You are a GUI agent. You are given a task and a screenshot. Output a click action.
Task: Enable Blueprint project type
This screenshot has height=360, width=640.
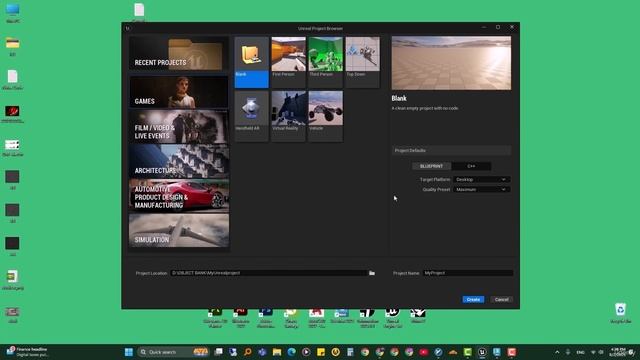[x=431, y=166]
